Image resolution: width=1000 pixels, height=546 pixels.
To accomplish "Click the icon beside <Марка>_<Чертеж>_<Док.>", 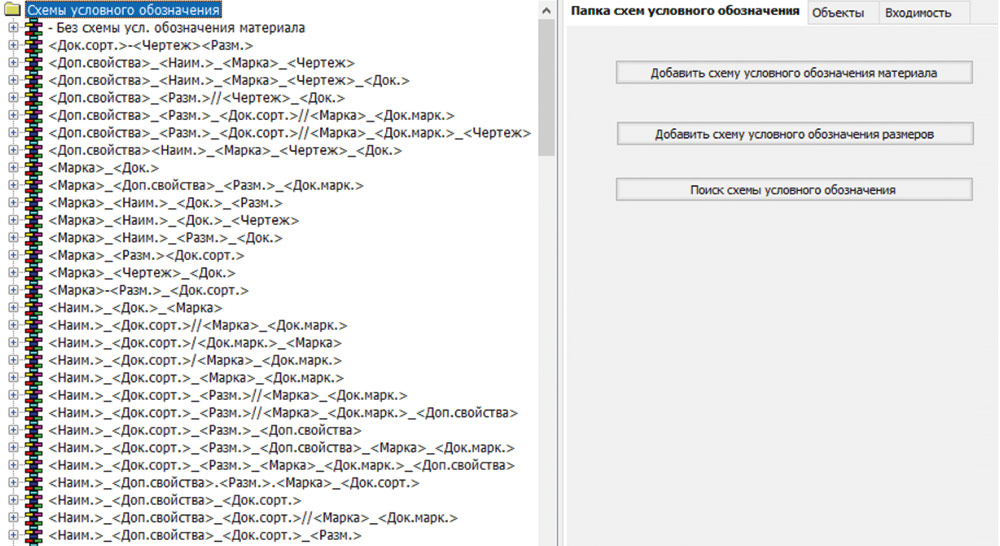I will (x=33, y=273).
